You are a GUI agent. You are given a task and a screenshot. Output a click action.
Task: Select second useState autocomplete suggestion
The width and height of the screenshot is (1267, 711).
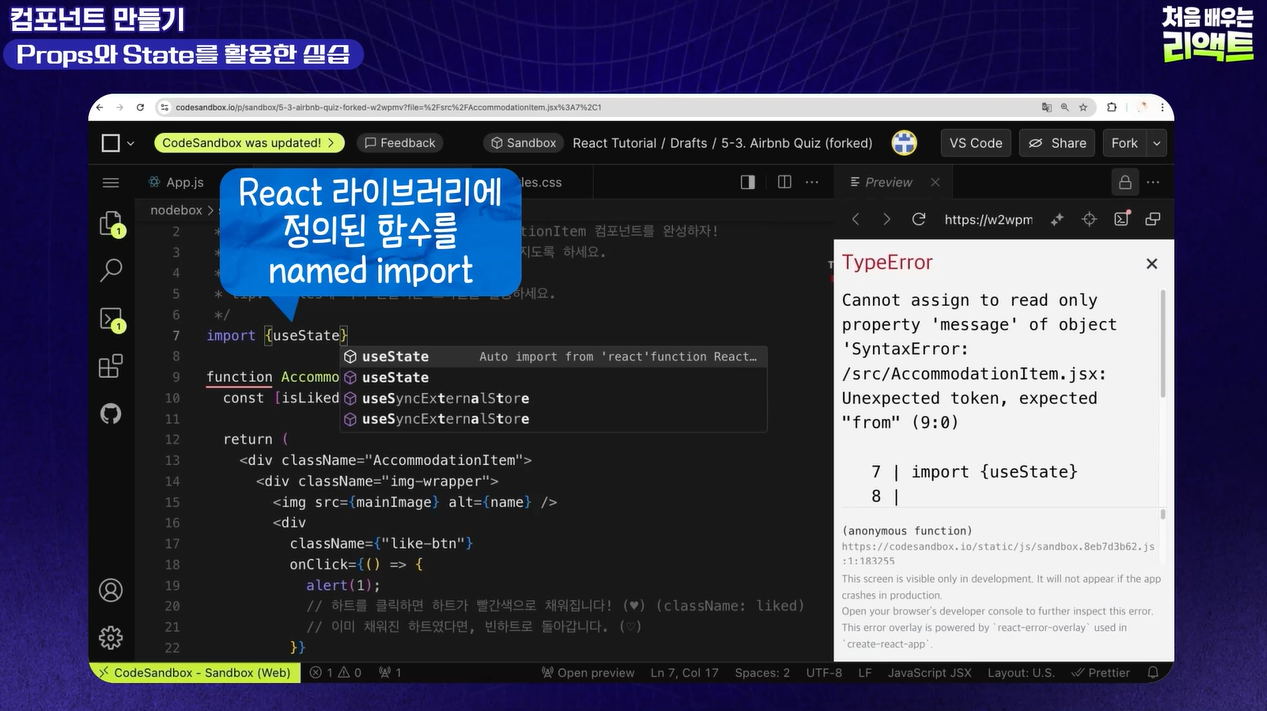point(553,377)
